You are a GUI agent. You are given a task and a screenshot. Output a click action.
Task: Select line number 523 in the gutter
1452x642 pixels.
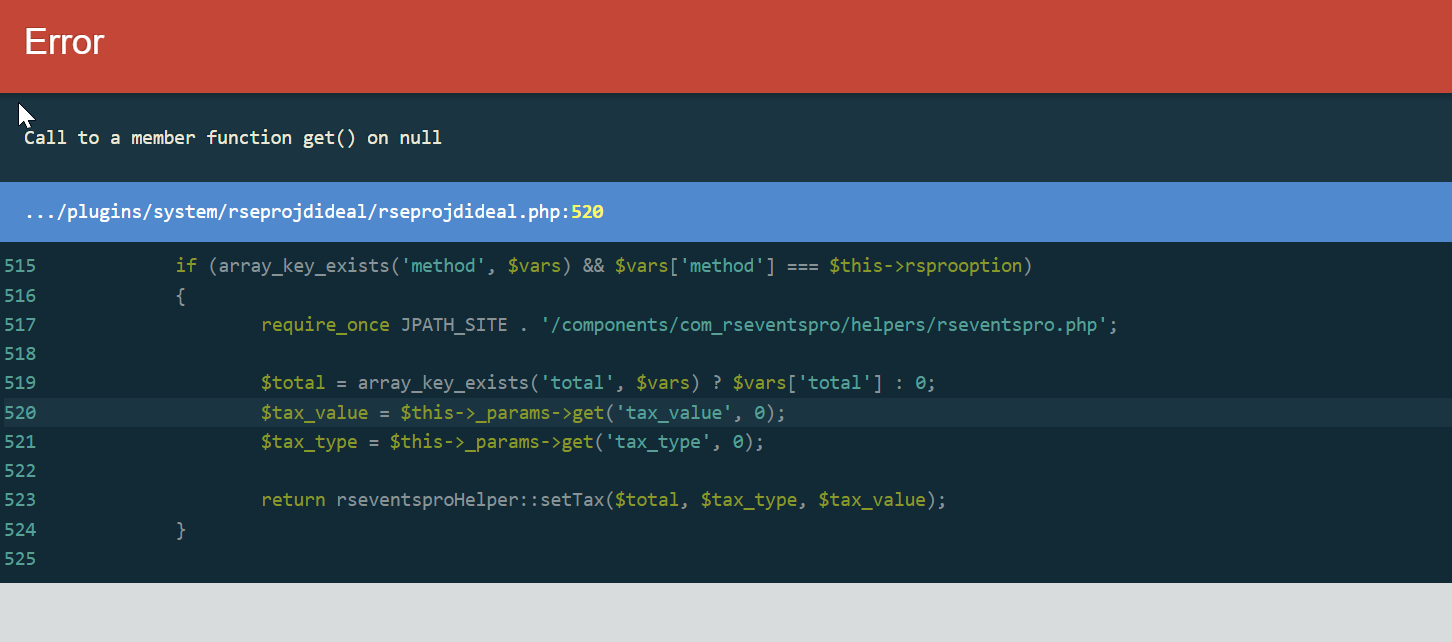coord(20,500)
